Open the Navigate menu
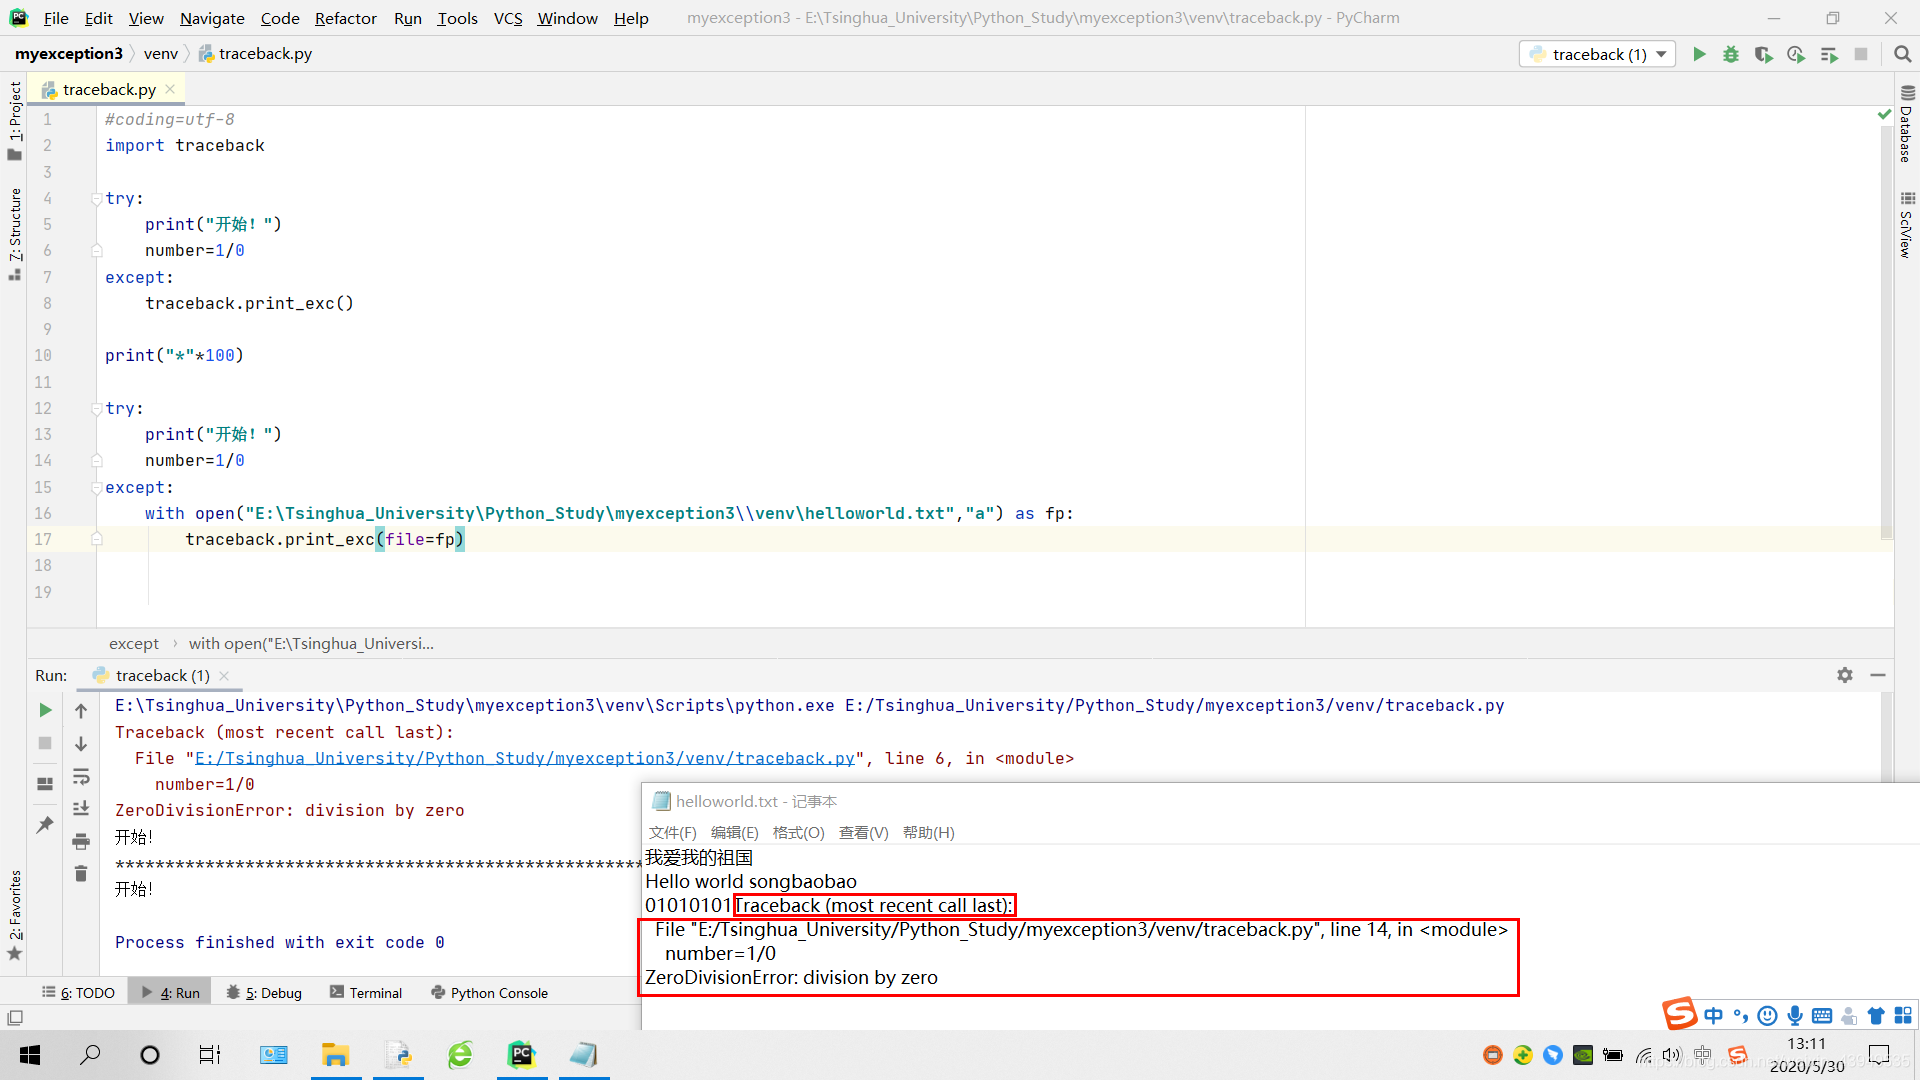This screenshot has width=1920, height=1080. [212, 18]
